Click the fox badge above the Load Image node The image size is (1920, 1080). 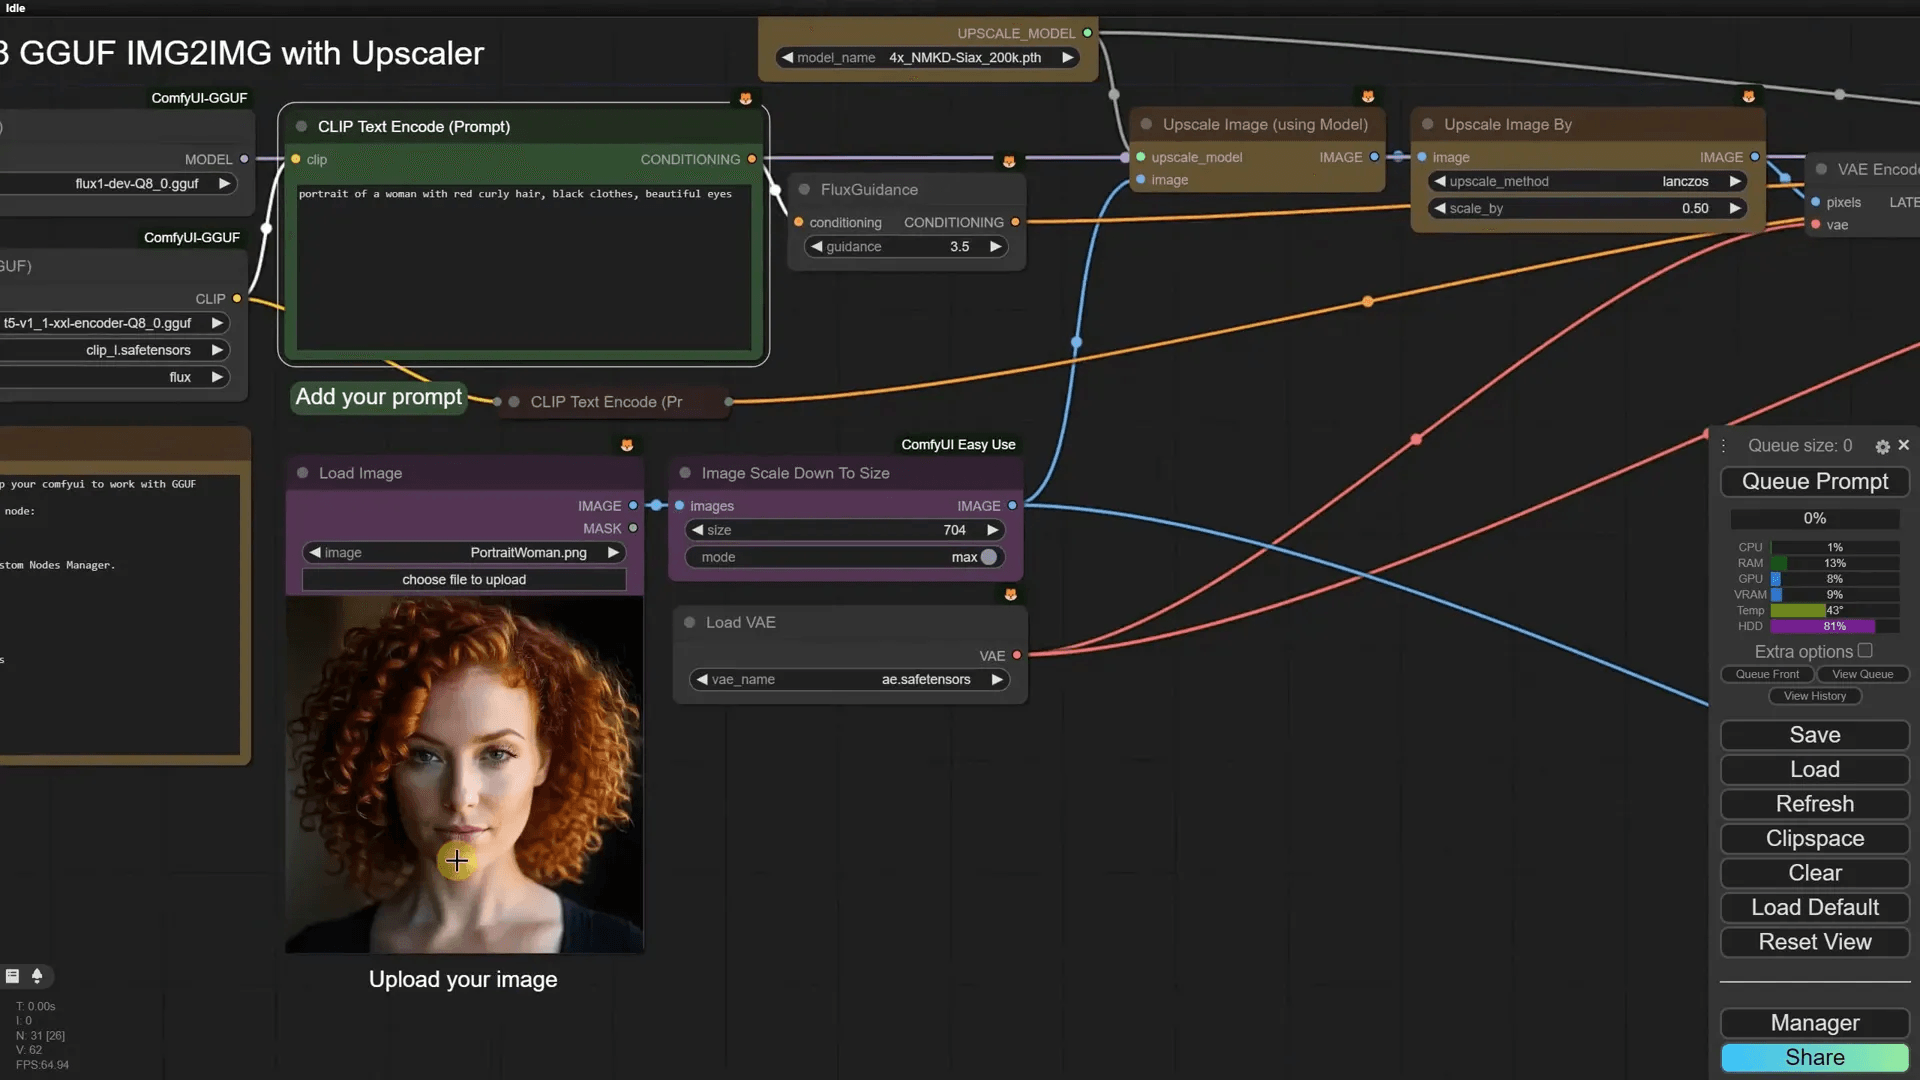(627, 445)
